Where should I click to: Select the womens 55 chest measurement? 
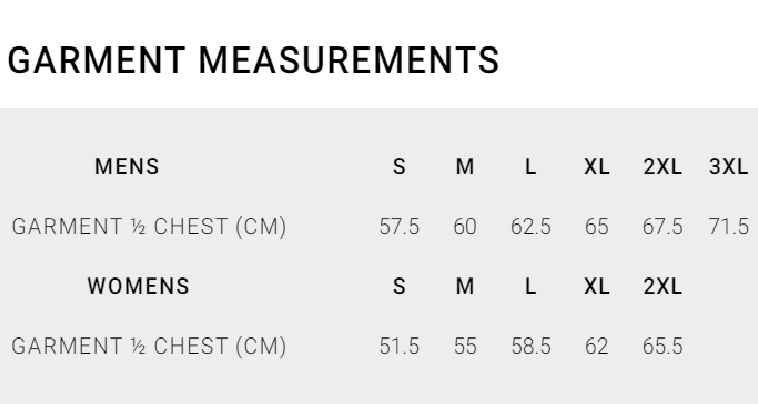click(x=465, y=347)
